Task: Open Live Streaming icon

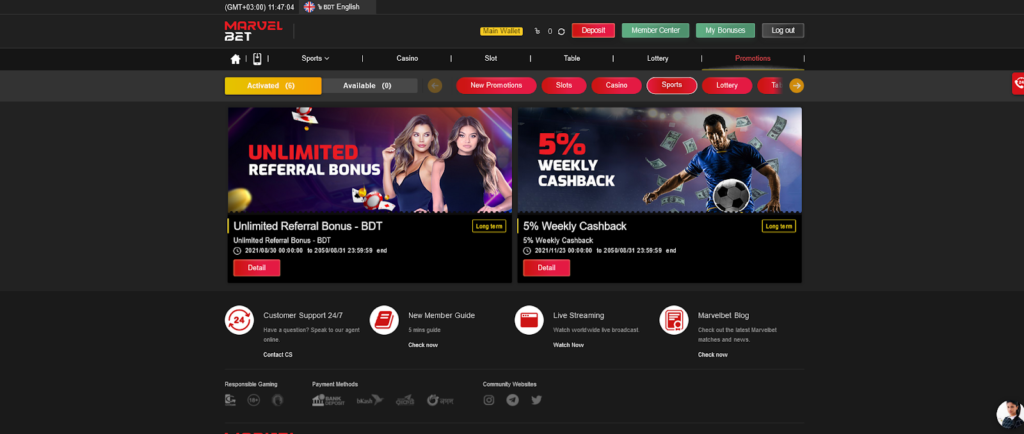Action: (x=529, y=320)
